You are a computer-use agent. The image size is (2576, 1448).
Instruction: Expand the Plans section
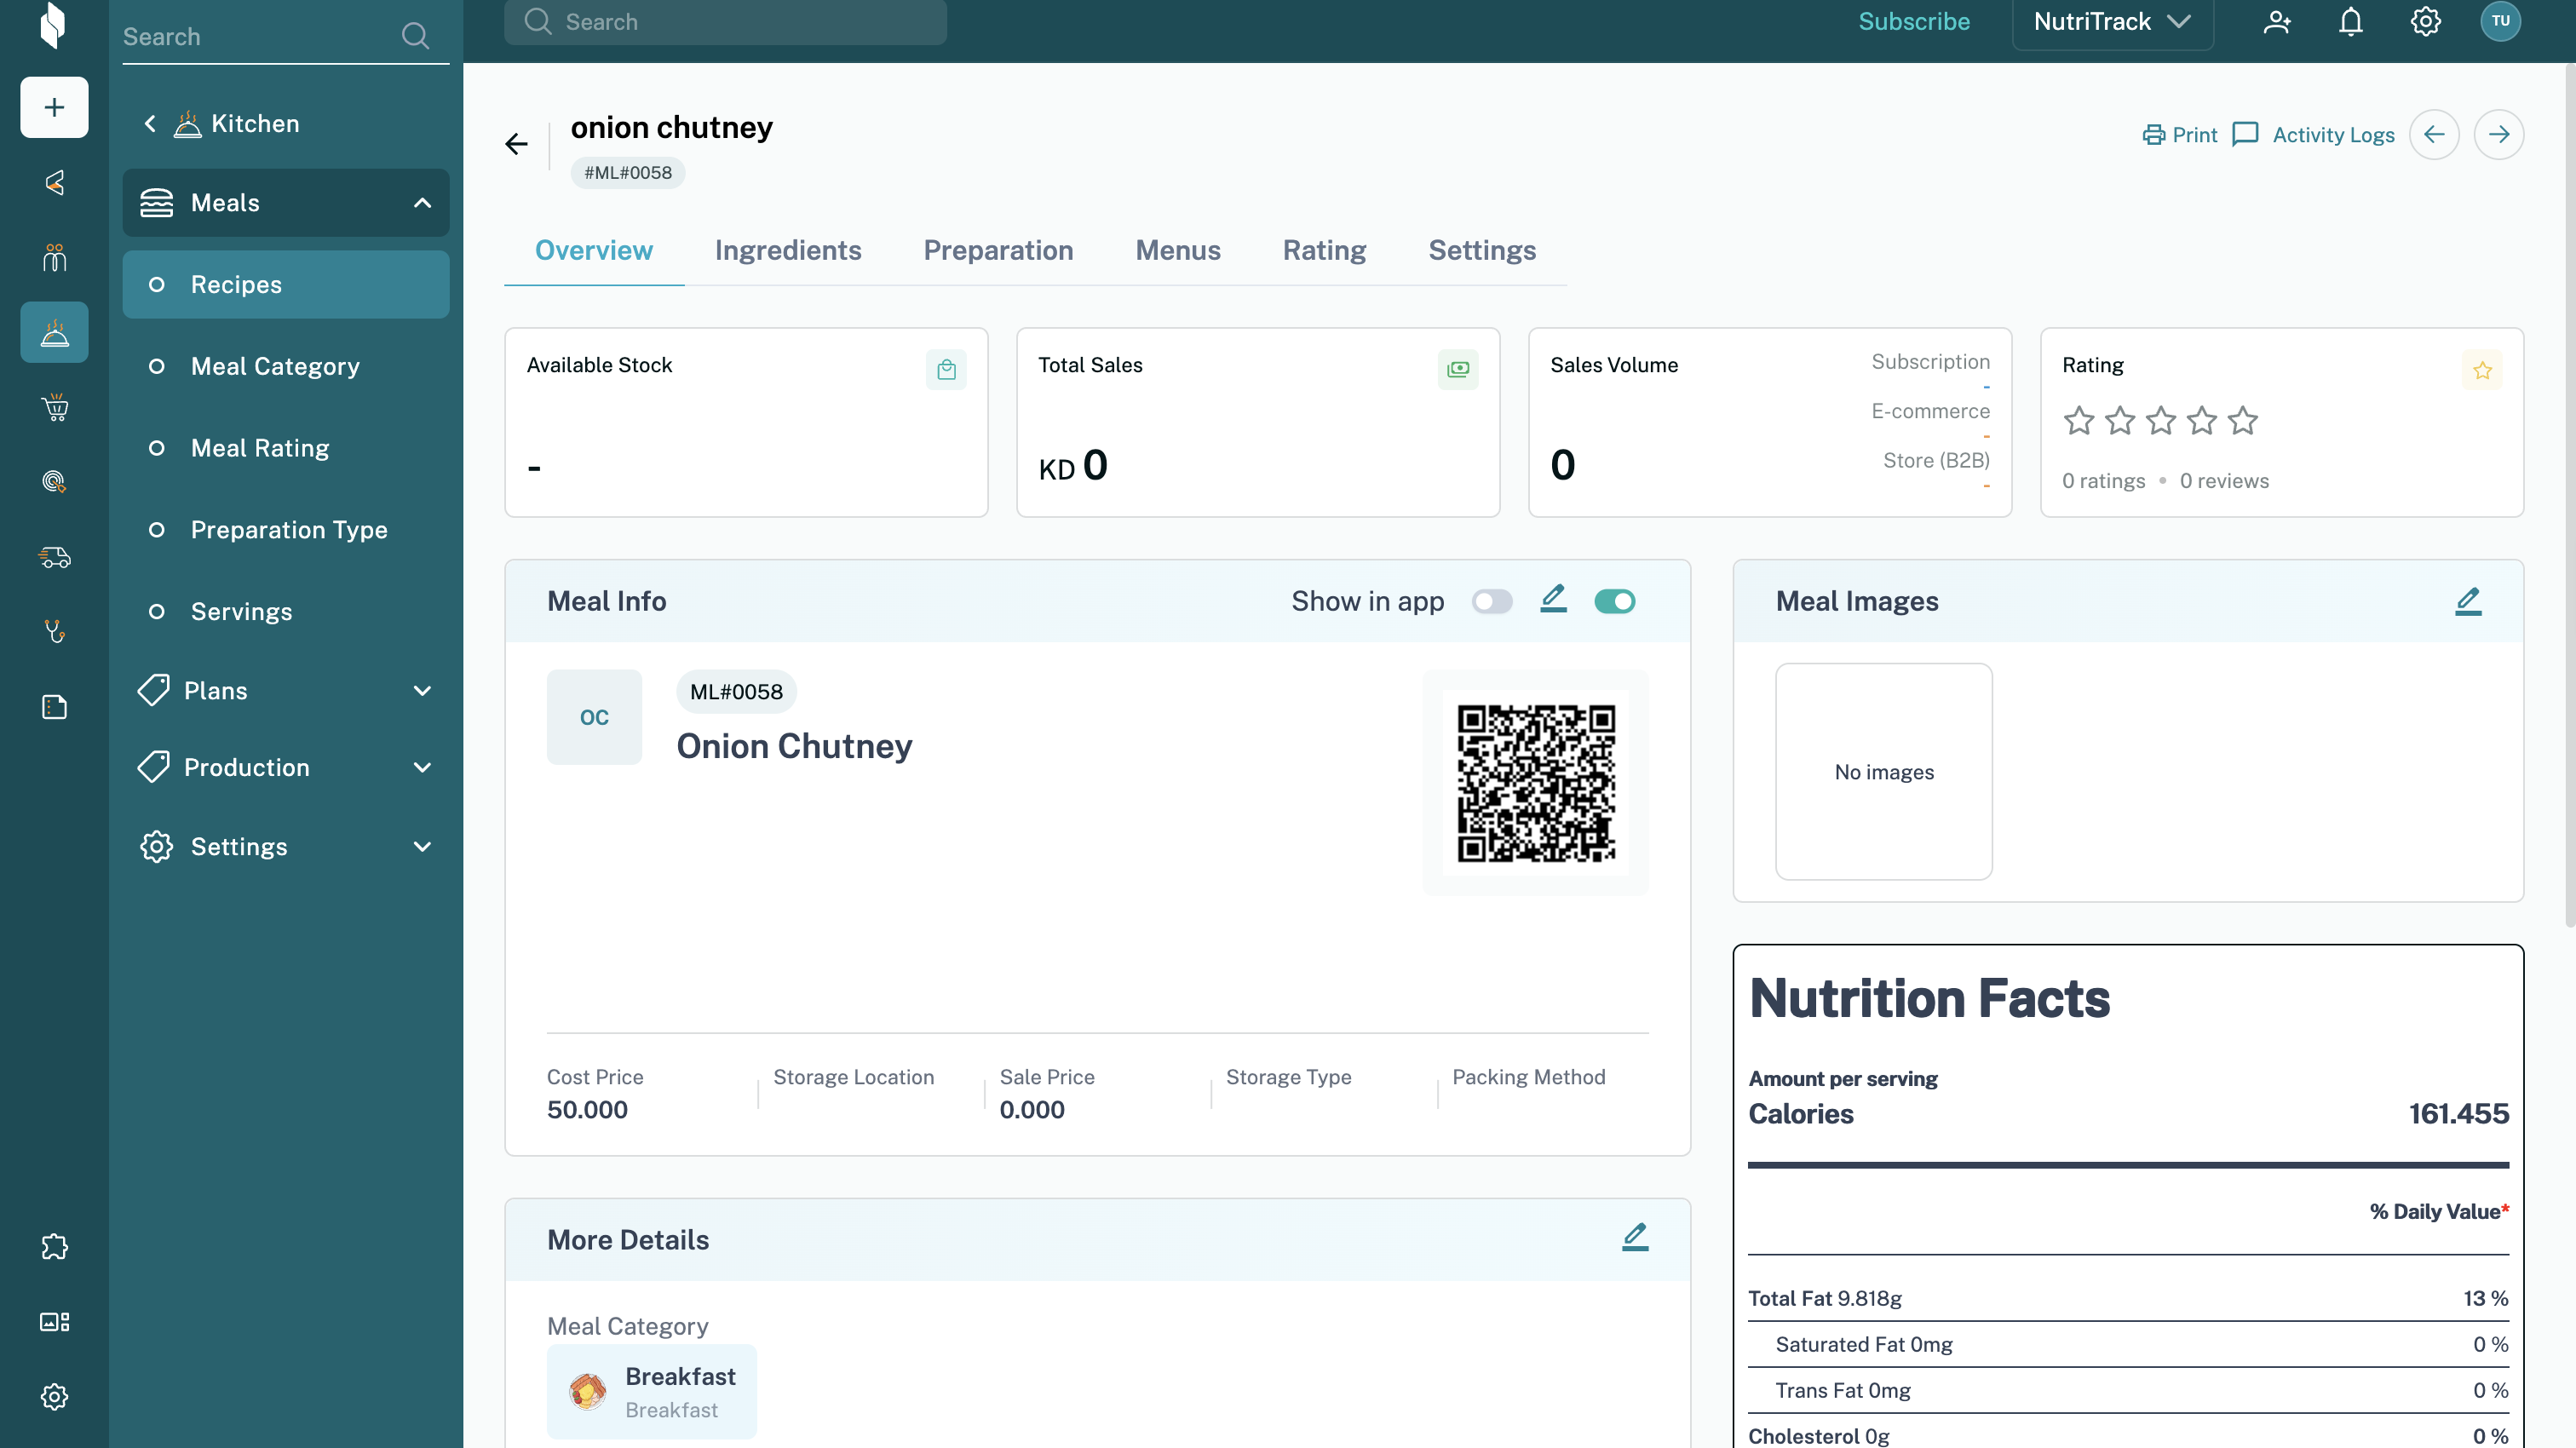286,690
